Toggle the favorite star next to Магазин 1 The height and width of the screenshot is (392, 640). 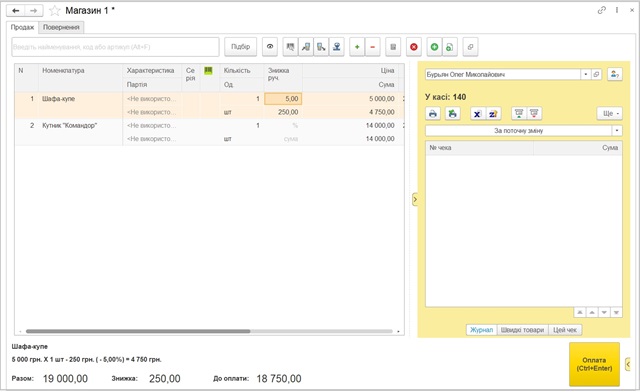55,11
